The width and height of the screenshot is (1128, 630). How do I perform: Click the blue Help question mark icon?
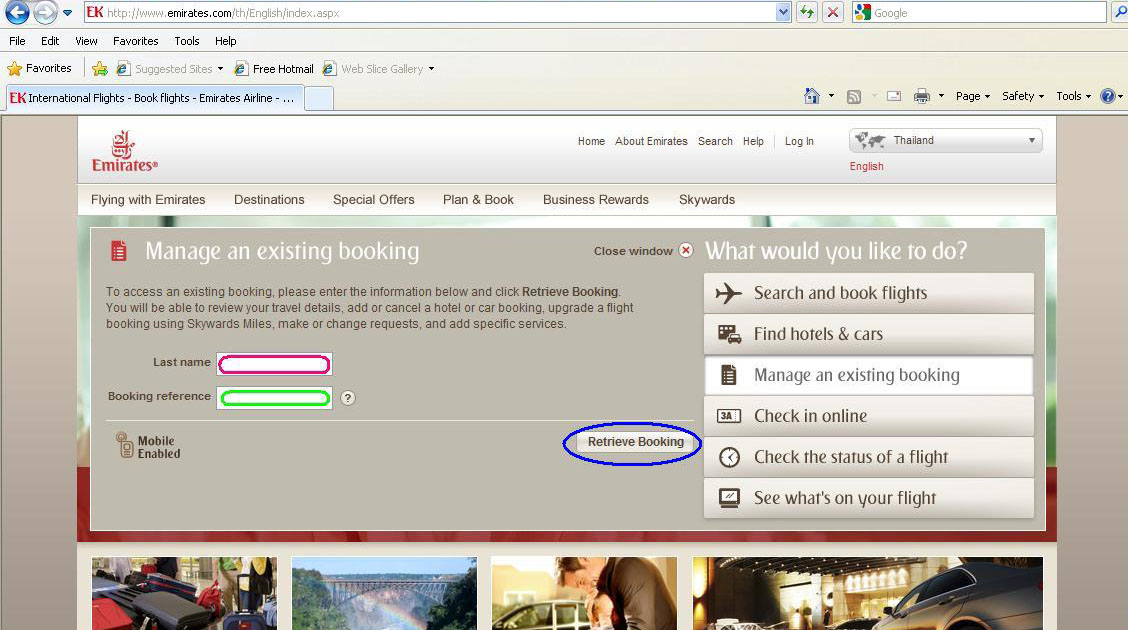[x=1108, y=96]
